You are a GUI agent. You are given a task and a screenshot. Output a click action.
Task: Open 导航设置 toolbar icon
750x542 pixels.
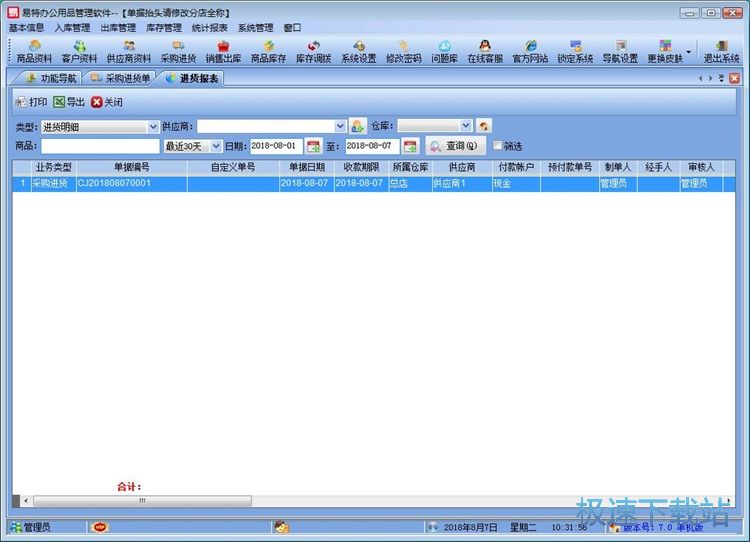pos(620,52)
